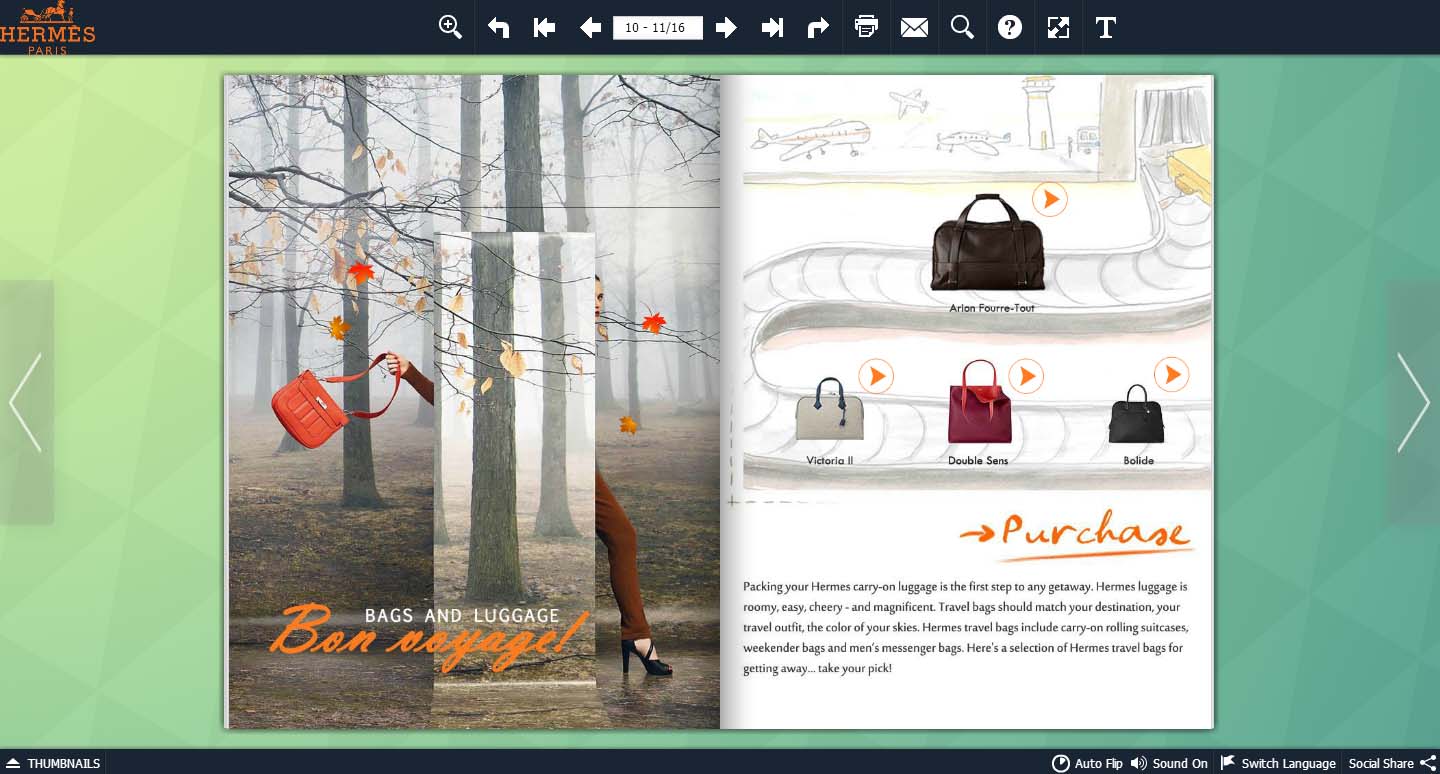The image size is (1440, 774).
Task: Click the page number field 10 - 11/16
Action: [658, 27]
